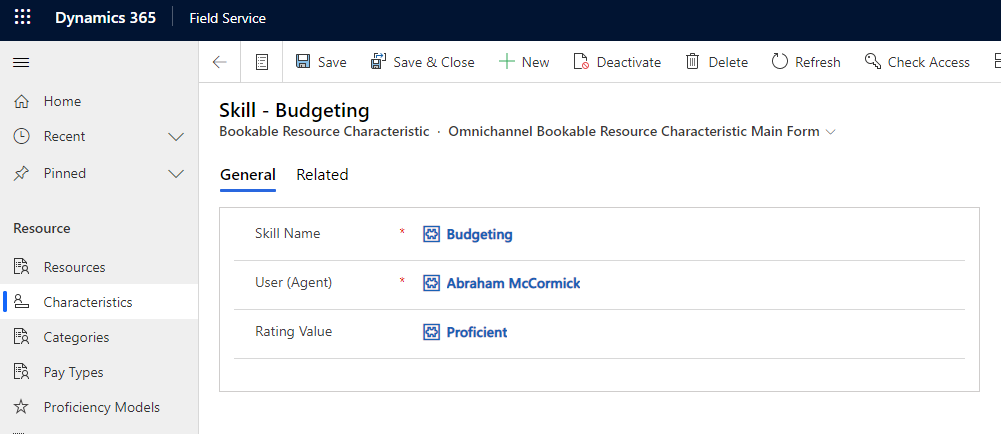This screenshot has height=434, width=1001.
Task: Open the form selector chevron dropdown
Action: coord(831,132)
